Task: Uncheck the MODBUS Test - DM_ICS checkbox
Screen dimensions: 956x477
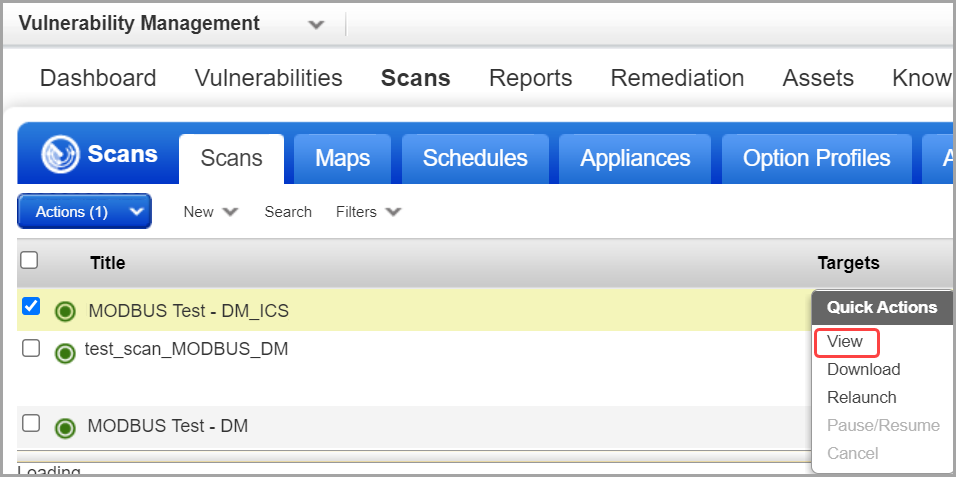Action: [x=31, y=307]
